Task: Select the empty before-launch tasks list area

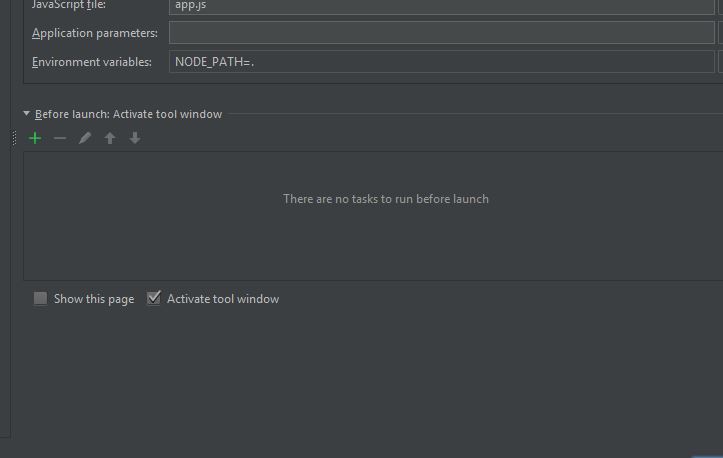Action: [373, 216]
